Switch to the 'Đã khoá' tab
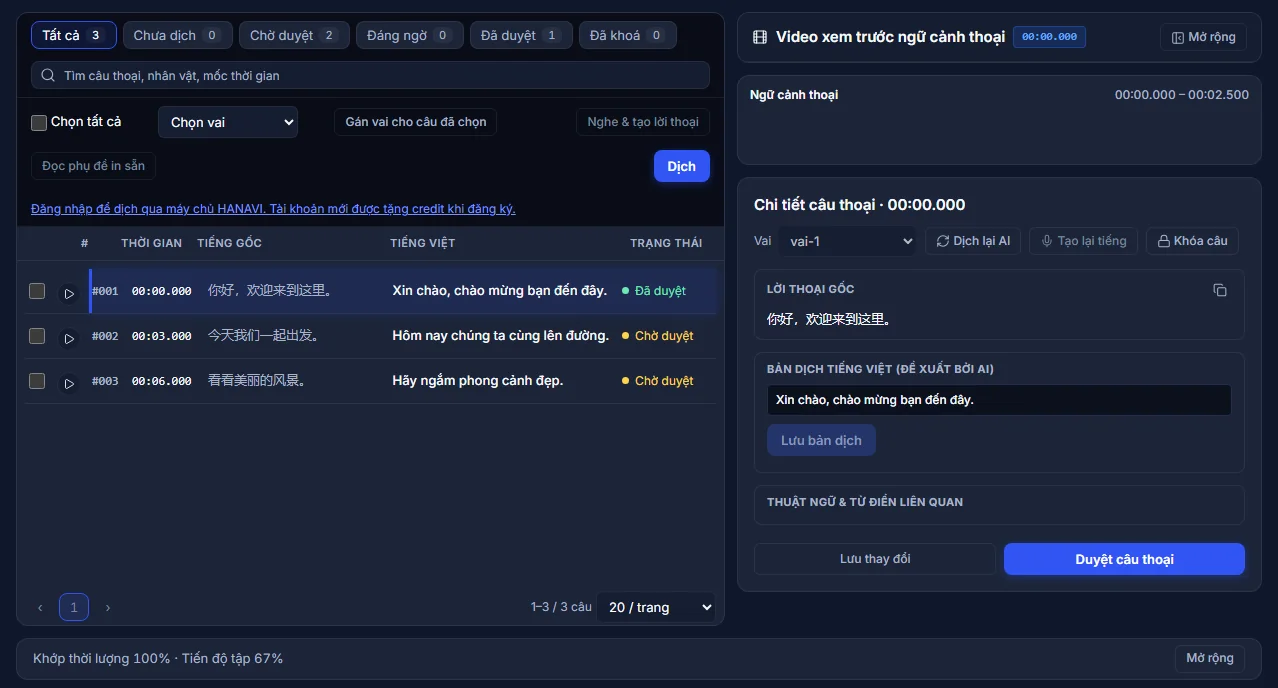The image size is (1278, 688). tap(628, 36)
